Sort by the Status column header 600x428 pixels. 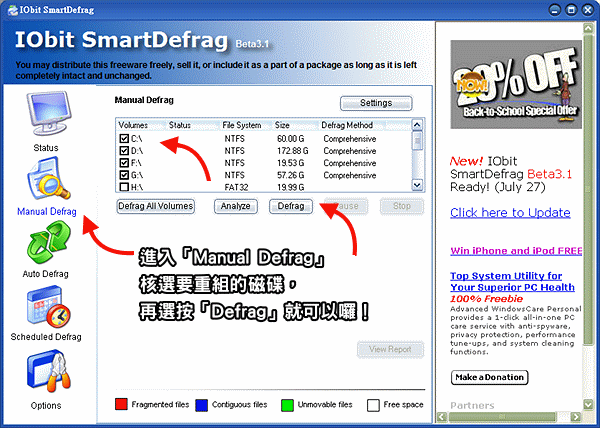coord(180,125)
